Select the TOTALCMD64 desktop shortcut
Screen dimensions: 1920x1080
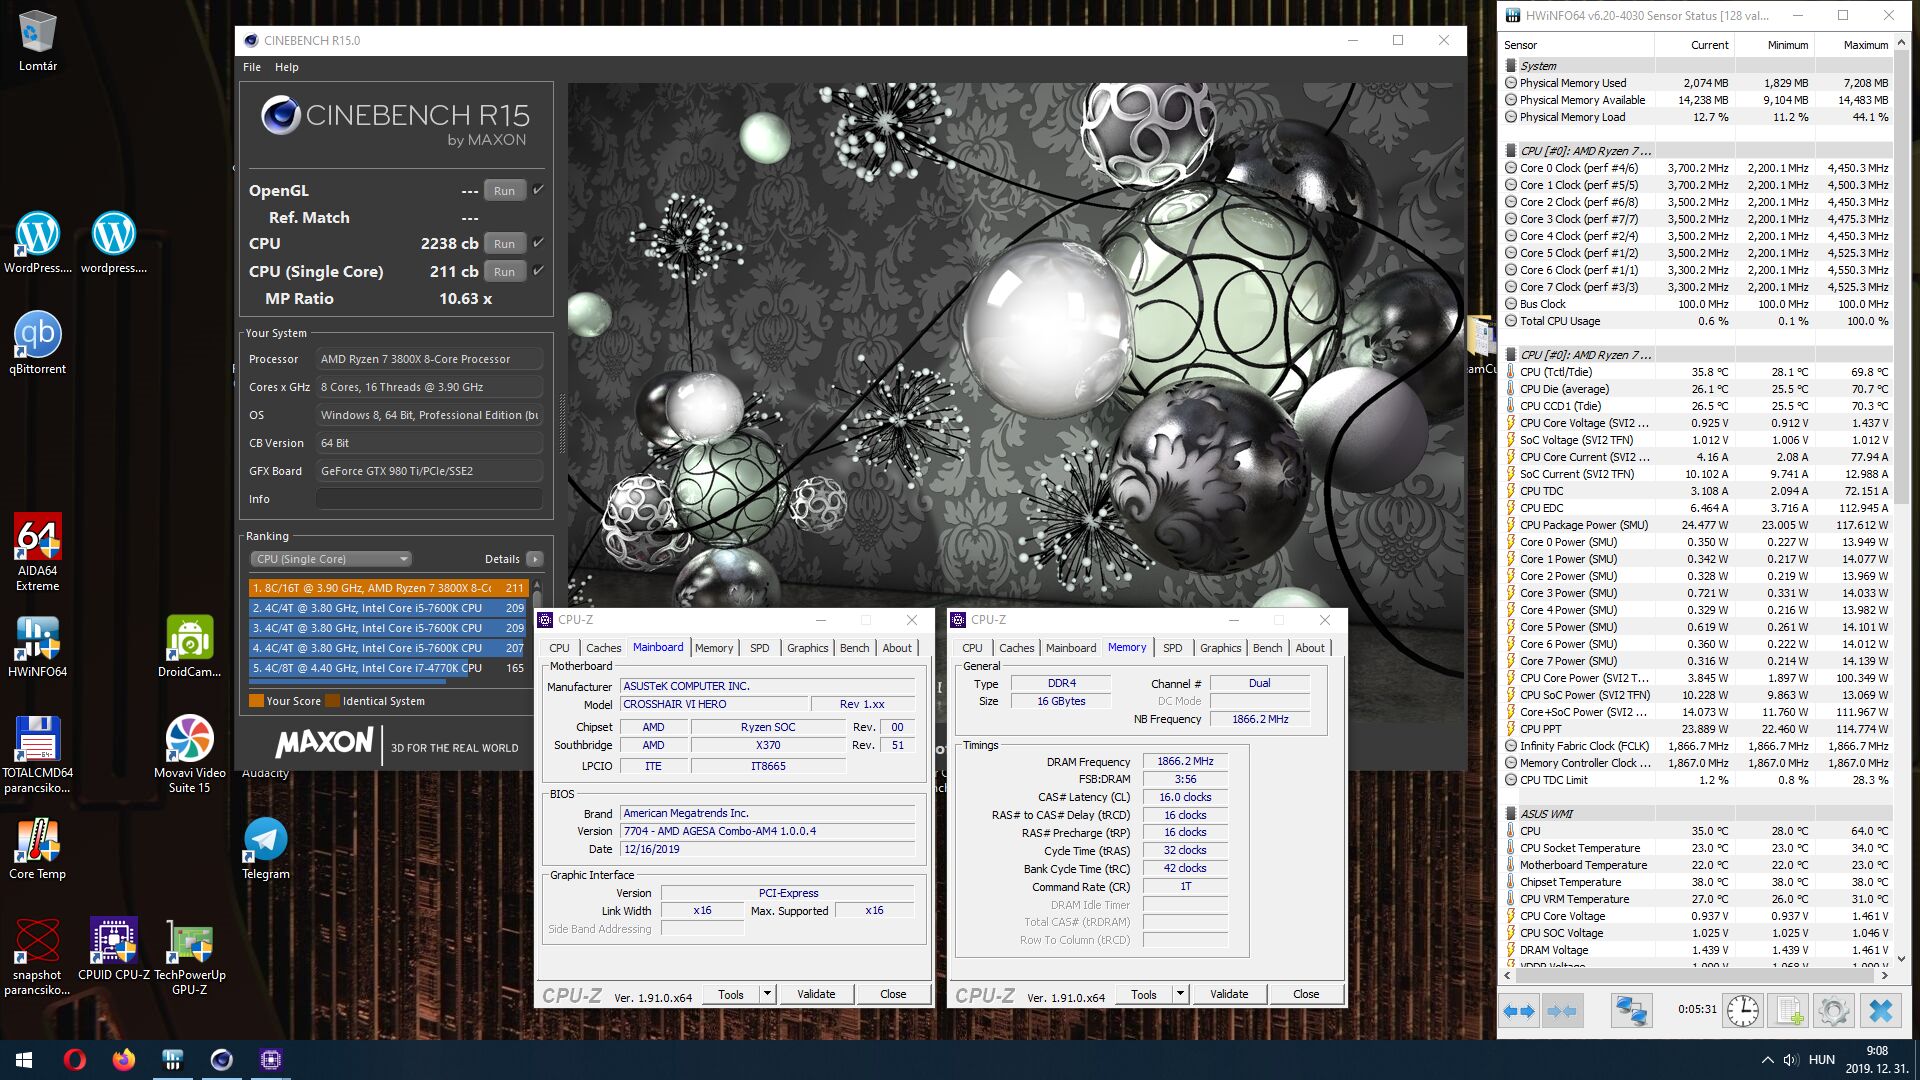point(37,755)
